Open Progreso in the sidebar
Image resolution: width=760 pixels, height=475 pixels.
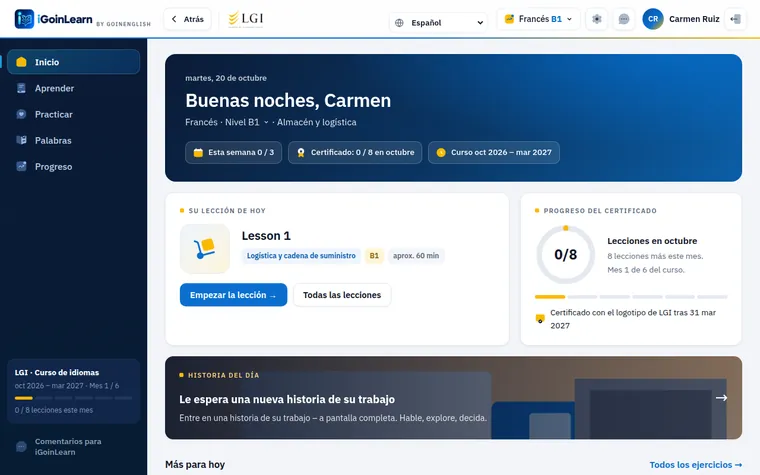[74, 166]
